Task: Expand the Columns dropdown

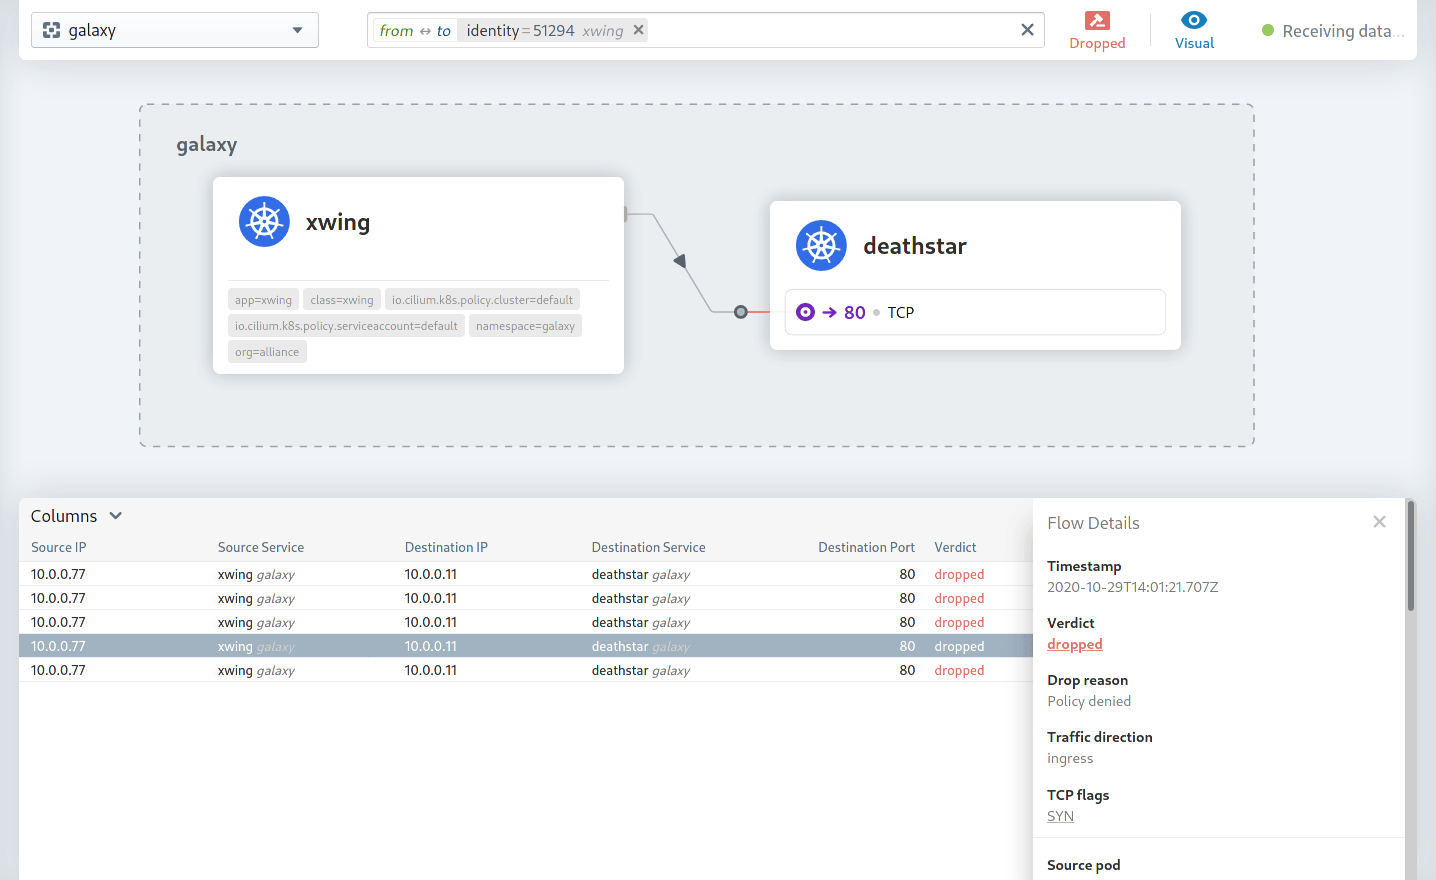Action: [76, 516]
